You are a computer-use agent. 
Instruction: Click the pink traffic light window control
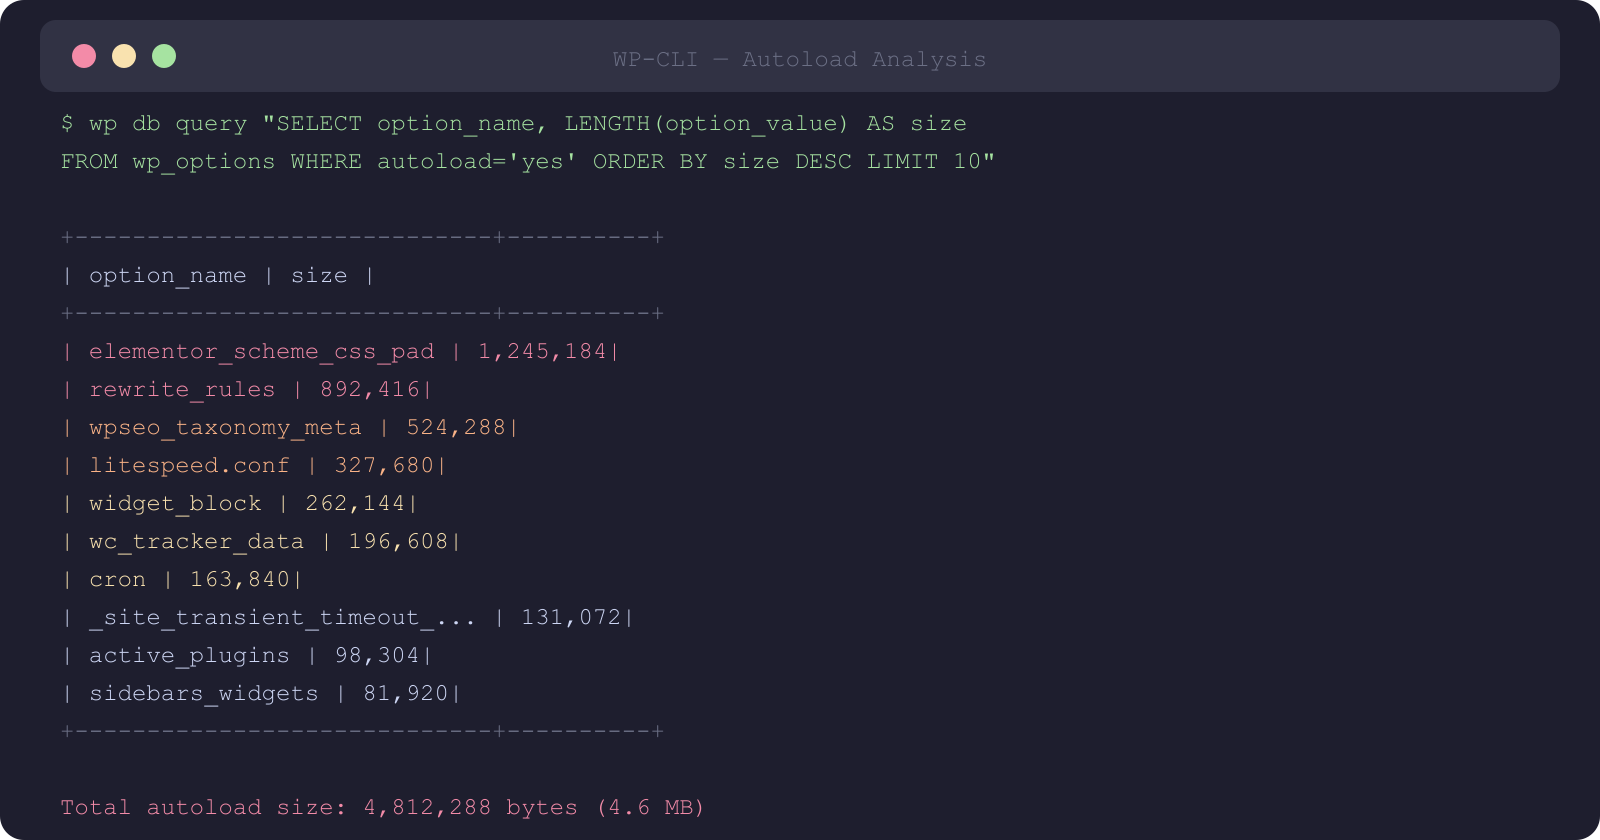tap(84, 56)
